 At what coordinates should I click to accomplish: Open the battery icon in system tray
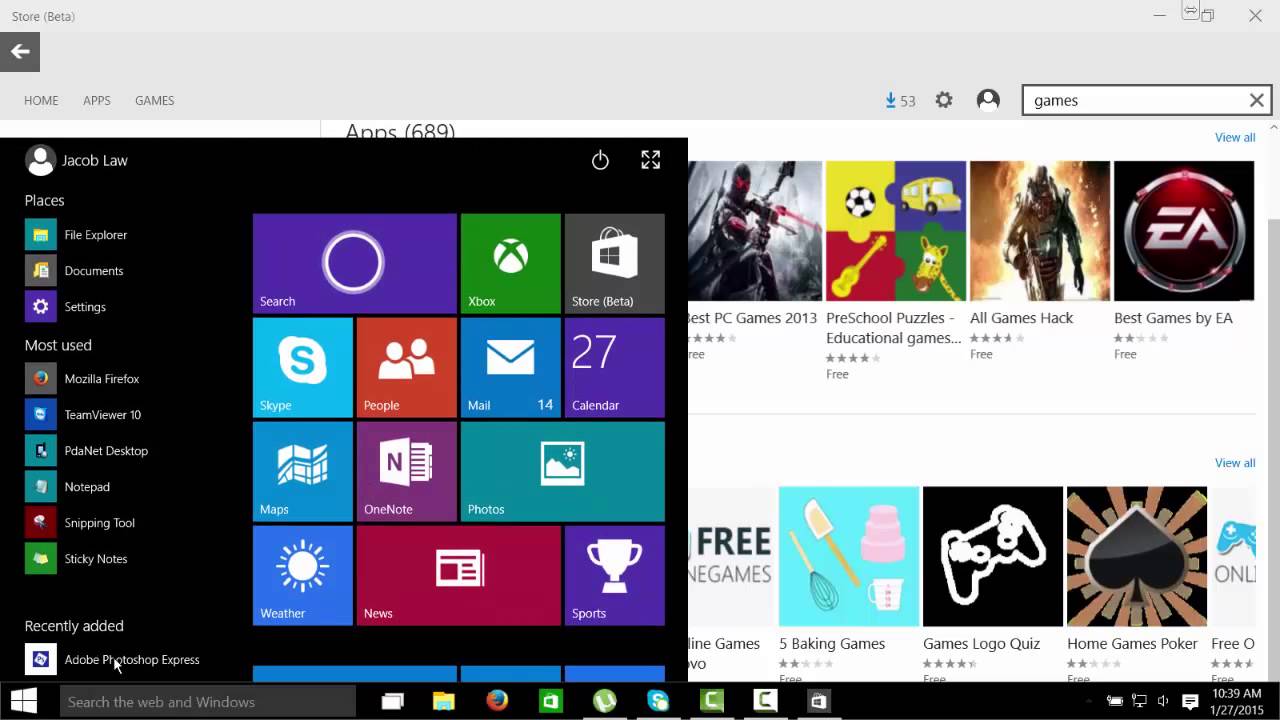1115,701
